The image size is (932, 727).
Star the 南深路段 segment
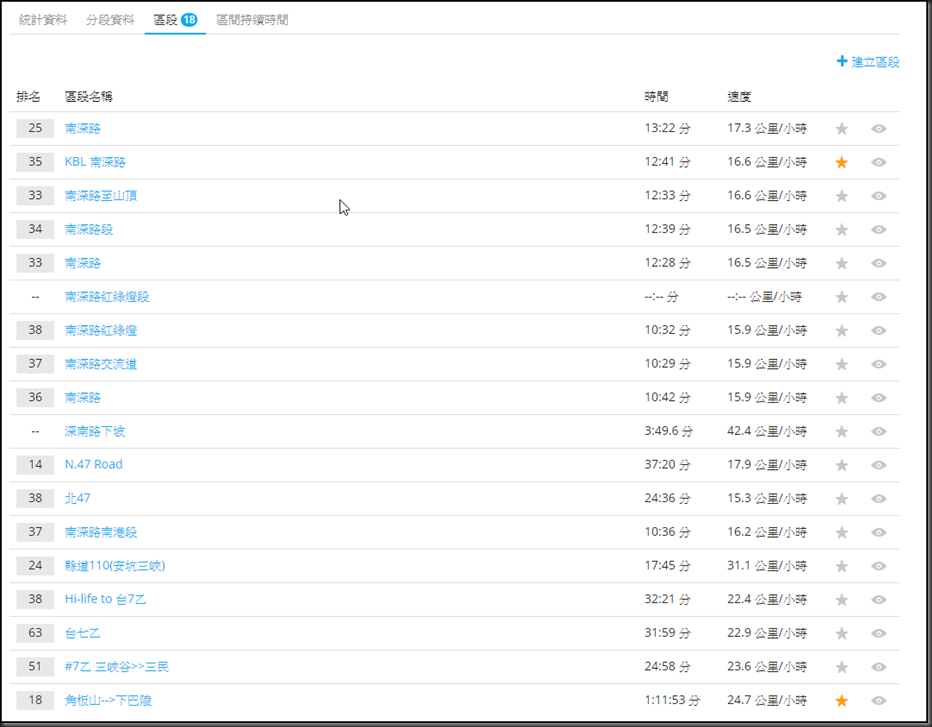pyautogui.click(x=842, y=229)
